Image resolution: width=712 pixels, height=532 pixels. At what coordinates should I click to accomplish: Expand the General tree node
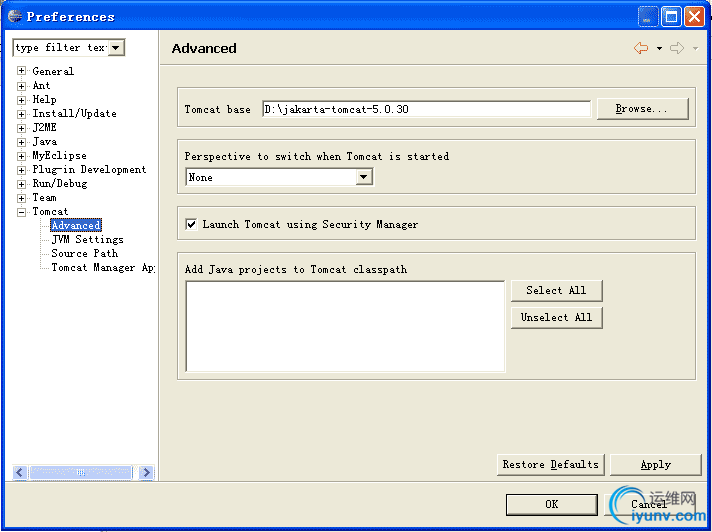coord(21,71)
